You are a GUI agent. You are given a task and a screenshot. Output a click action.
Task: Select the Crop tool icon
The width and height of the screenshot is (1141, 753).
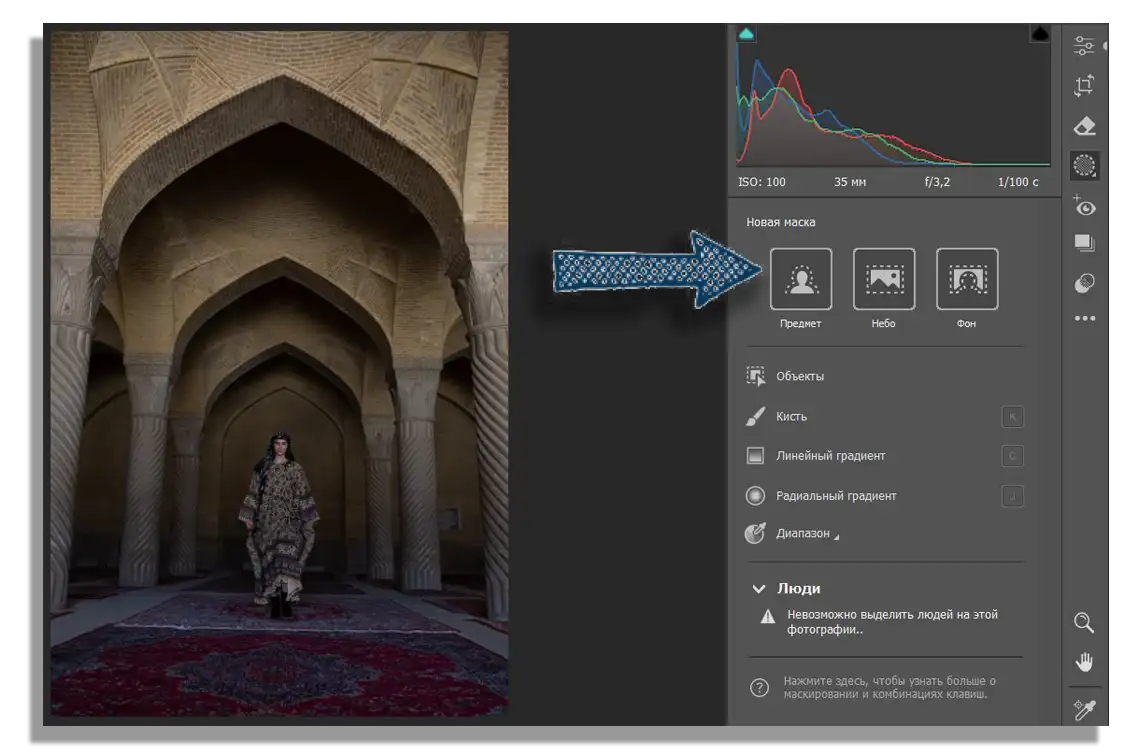tap(1084, 86)
